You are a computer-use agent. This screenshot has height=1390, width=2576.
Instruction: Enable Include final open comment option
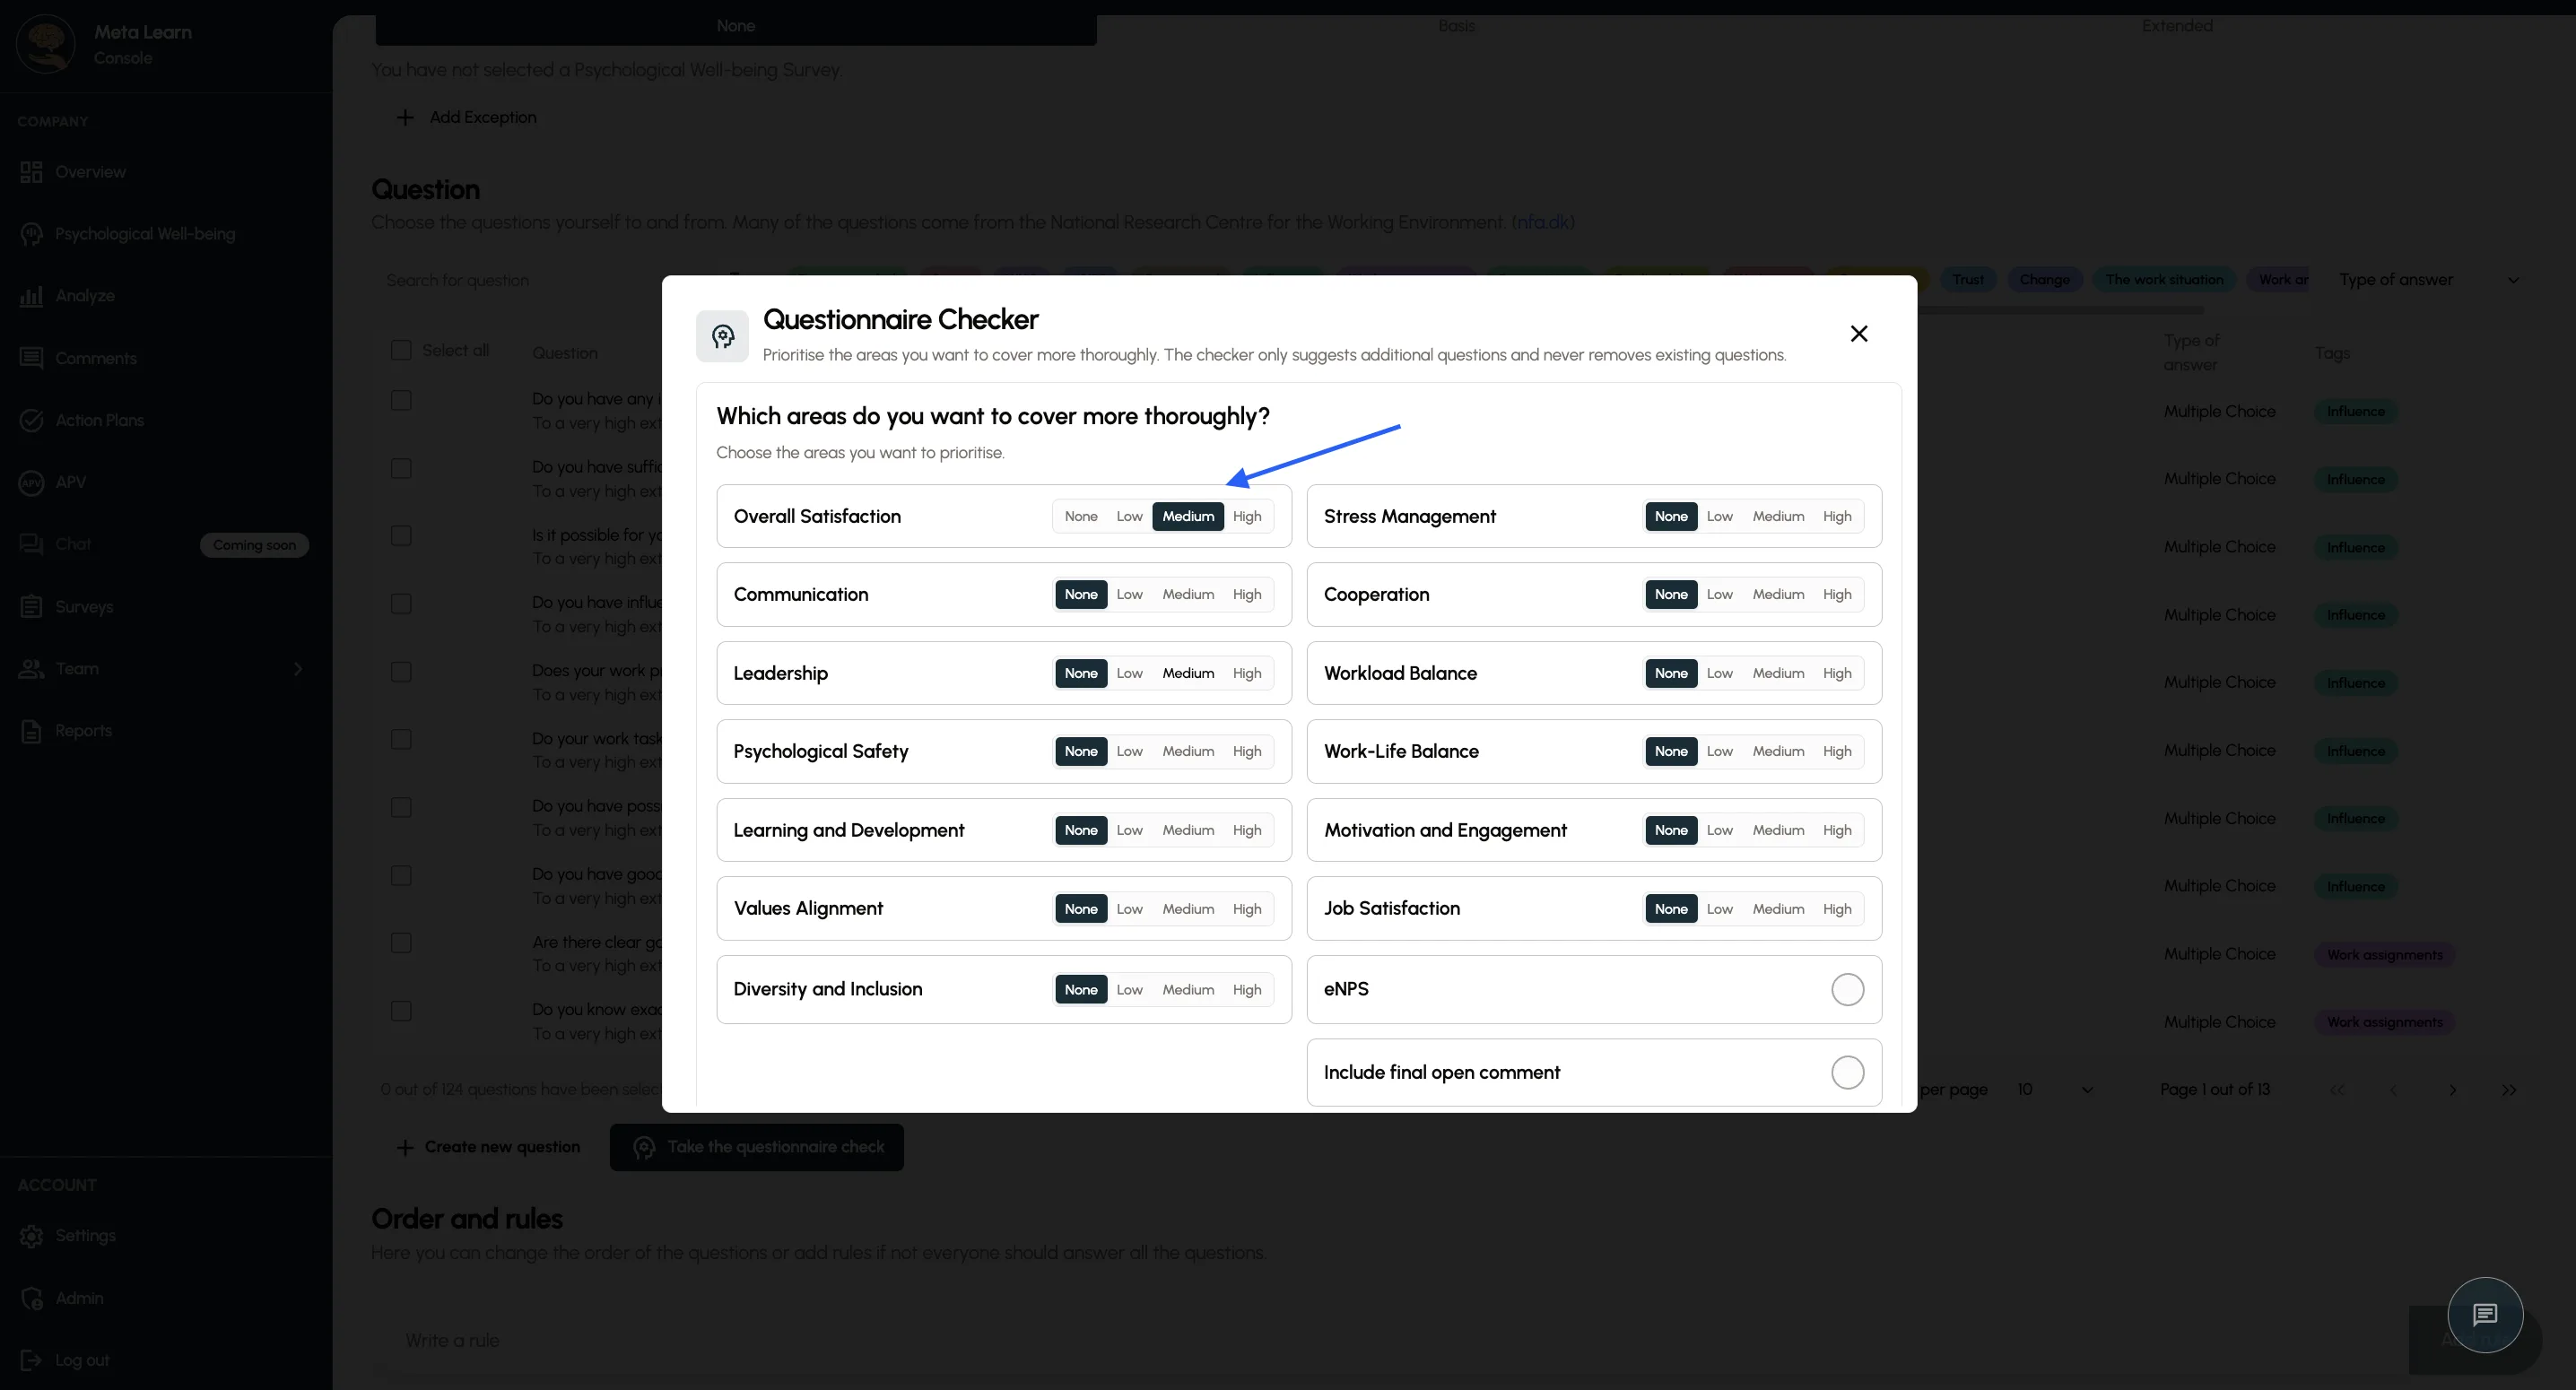(x=1847, y=1073)
